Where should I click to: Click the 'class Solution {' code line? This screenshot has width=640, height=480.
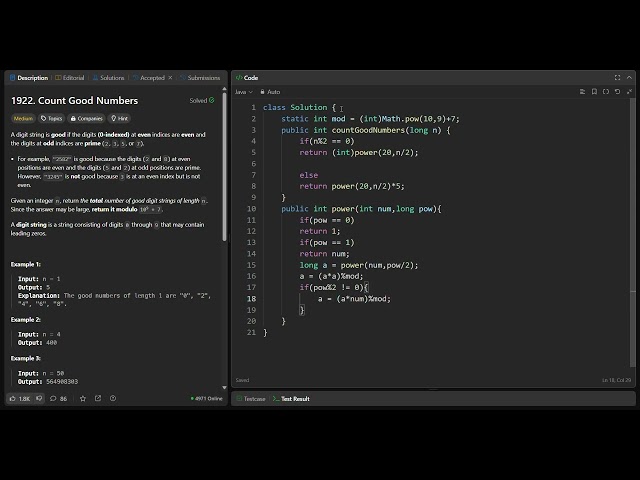[299, 107]
